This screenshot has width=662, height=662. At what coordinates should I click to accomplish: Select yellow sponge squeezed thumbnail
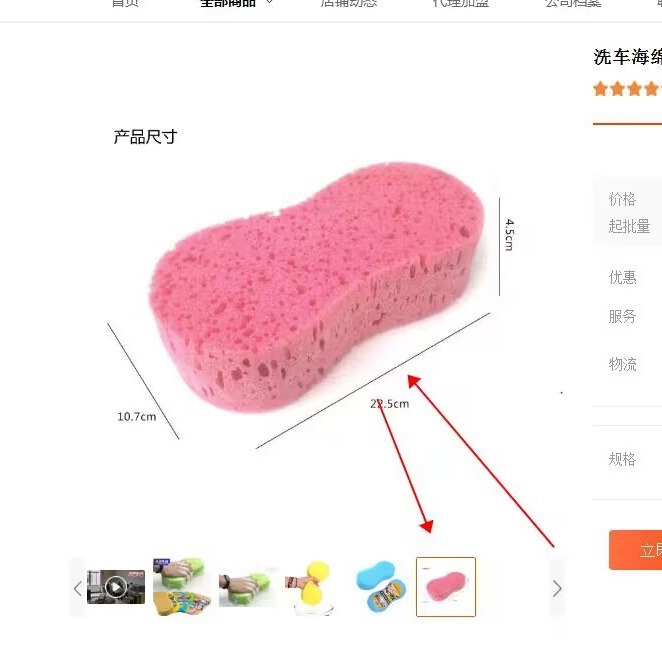point(313,587)
